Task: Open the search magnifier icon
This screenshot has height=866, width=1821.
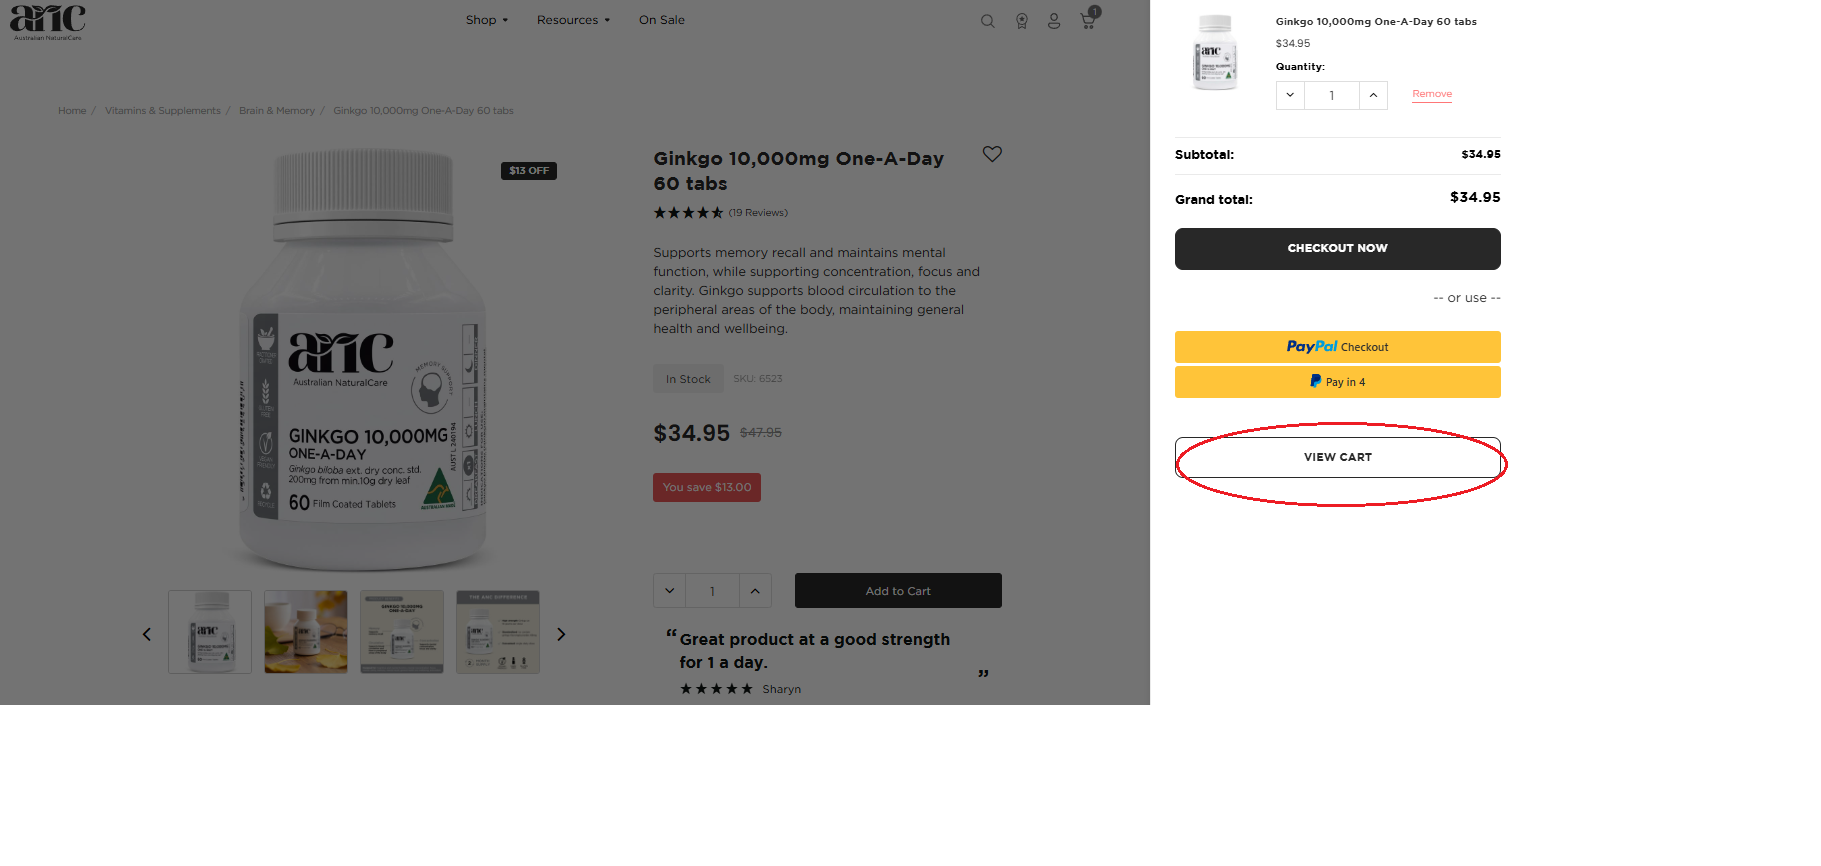Action: pos(987,21)
